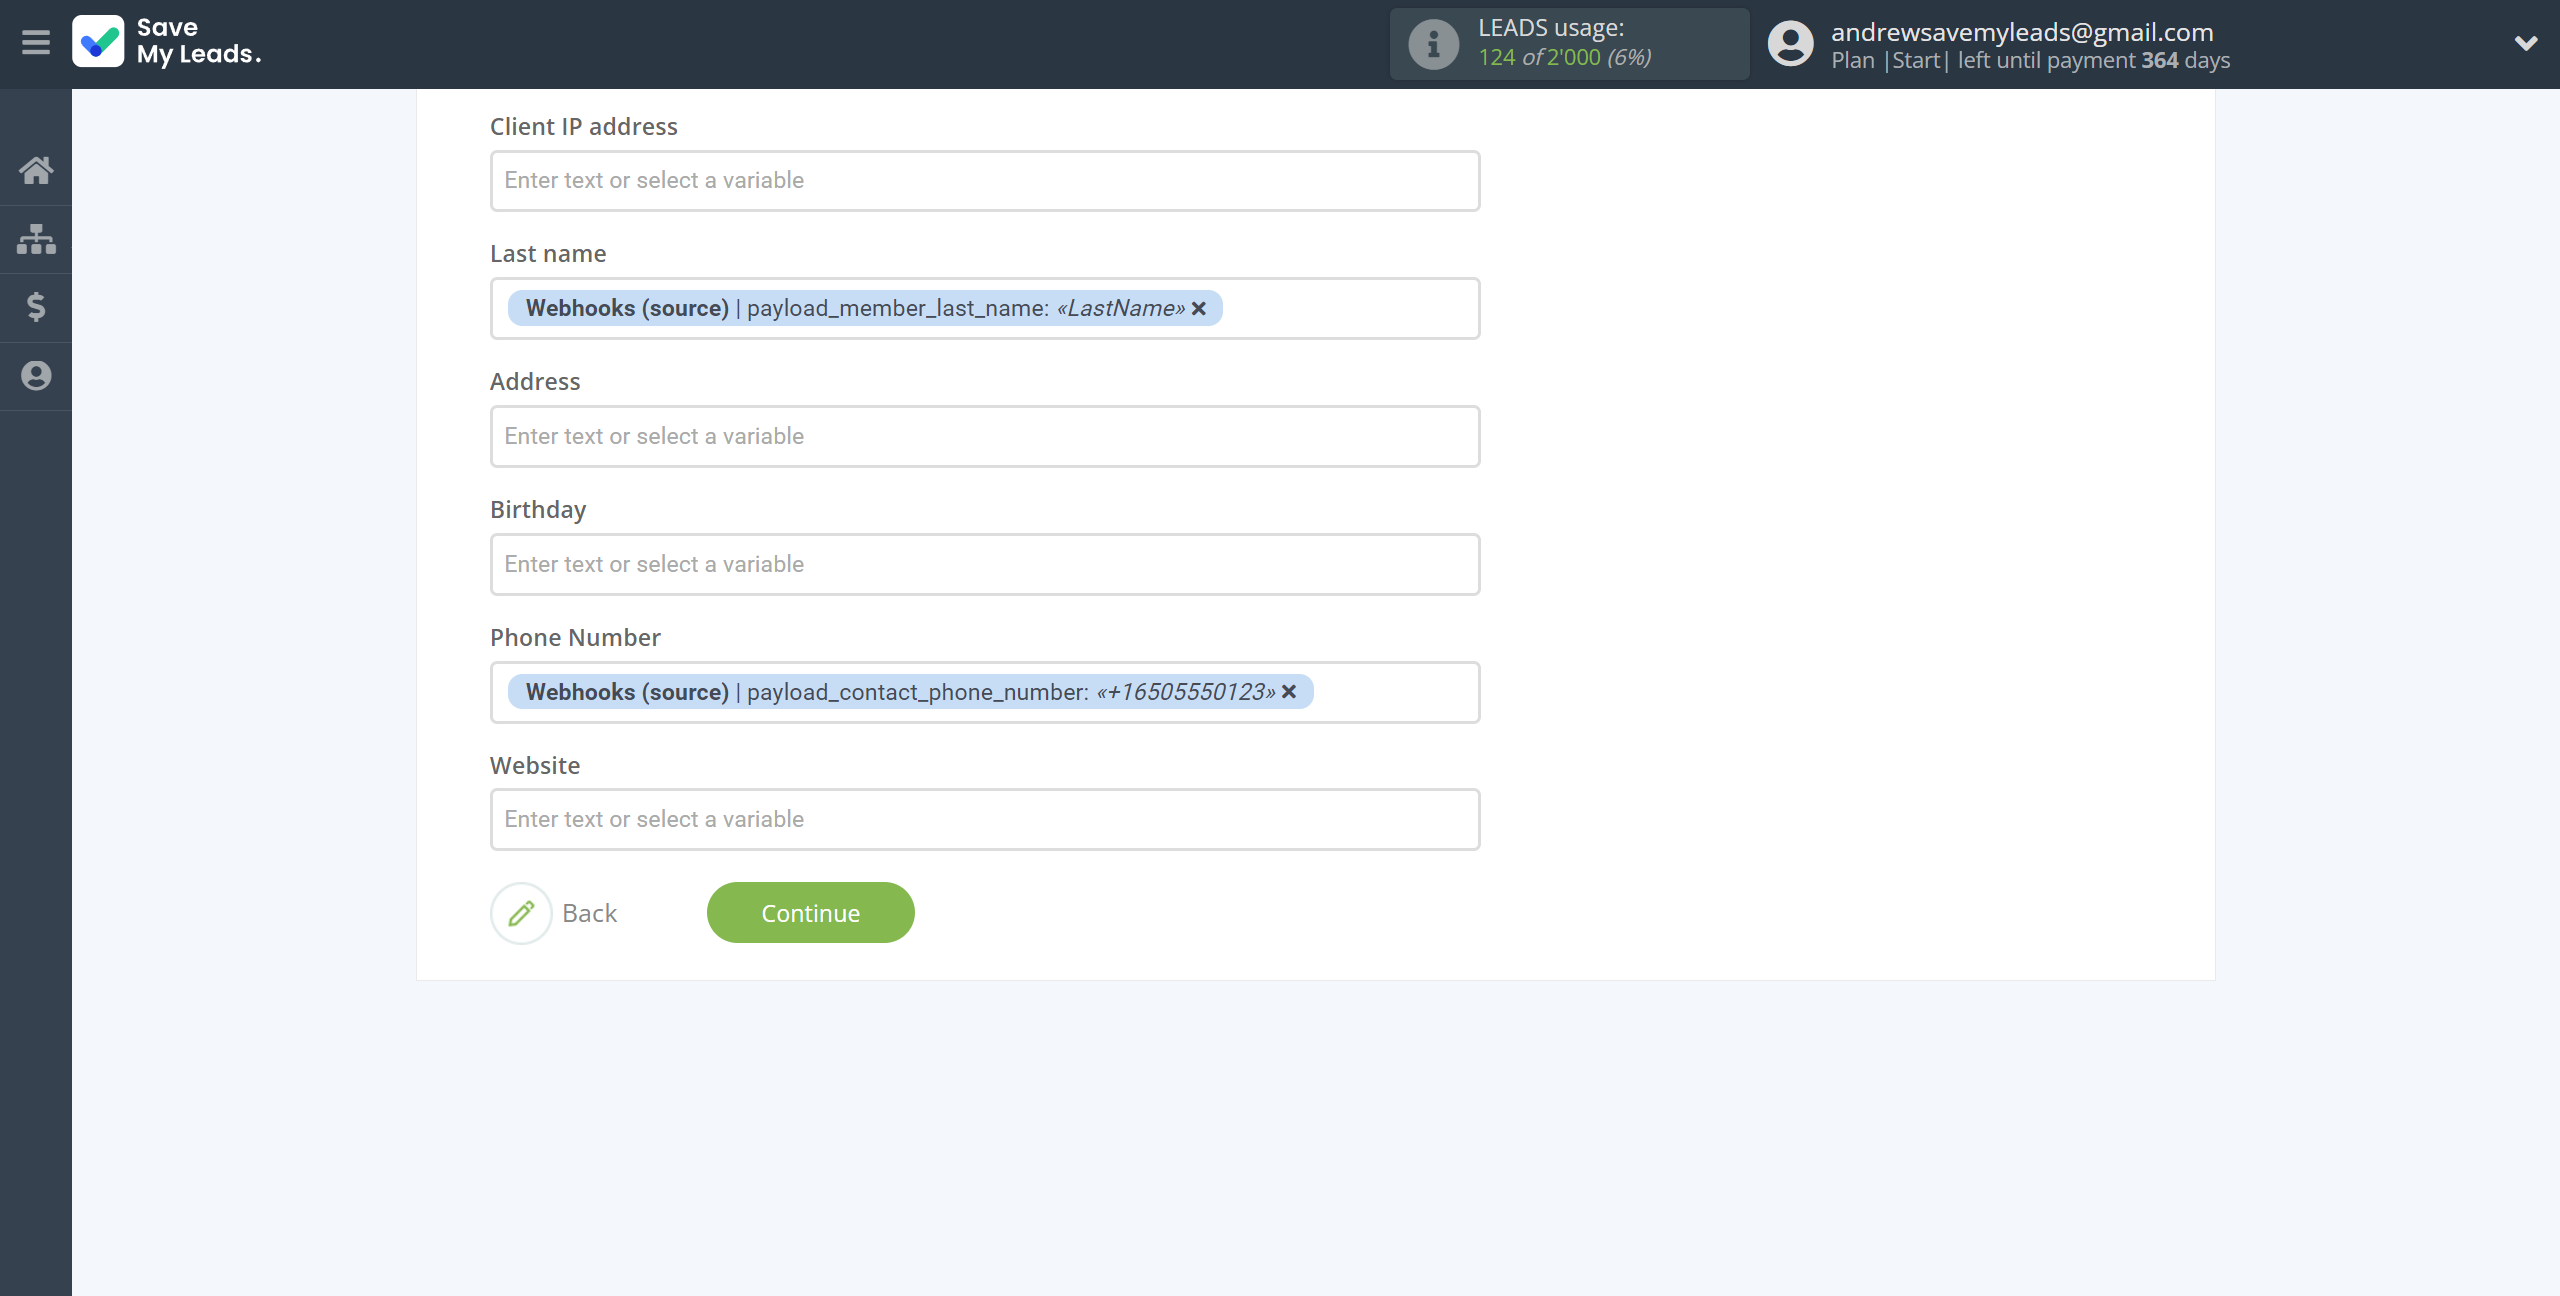Viewport: 2560px width, 1296px height.
Task: Remove the LastName variable tag
Action: (1199, 309)
